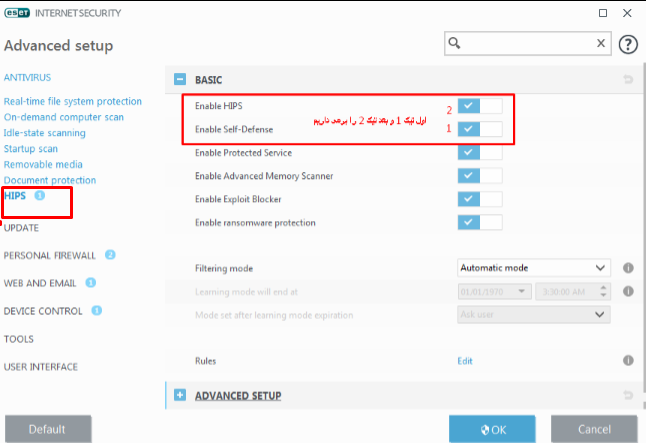Click the BASIC section heading
The height and width of the screenshot is (443, 646).
(208, 80)
